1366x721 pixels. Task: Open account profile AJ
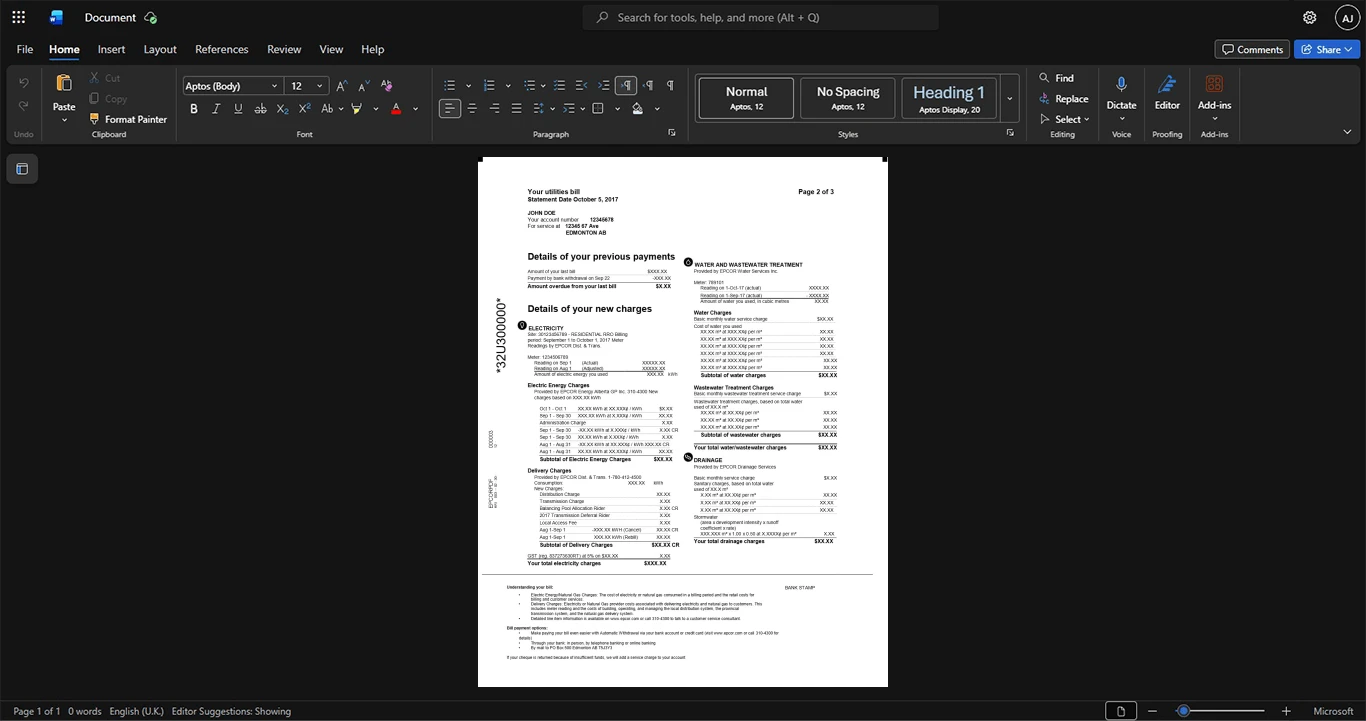click(1348, 17)
